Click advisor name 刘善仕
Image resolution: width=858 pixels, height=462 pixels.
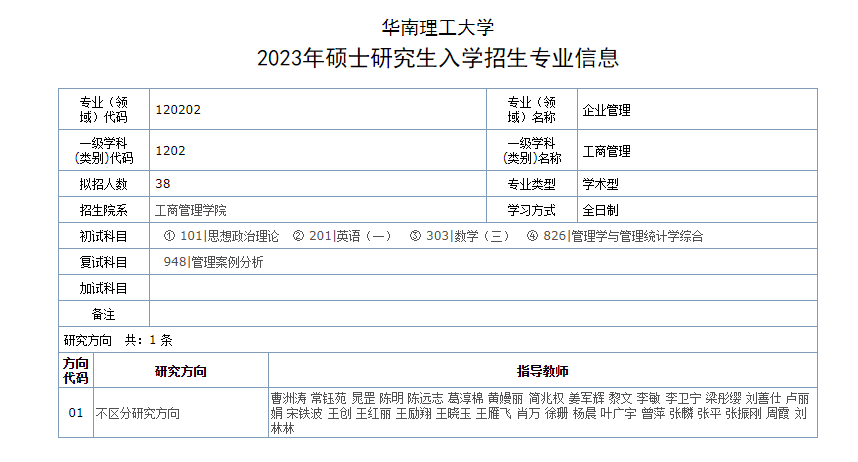click(x=763, y=398)
